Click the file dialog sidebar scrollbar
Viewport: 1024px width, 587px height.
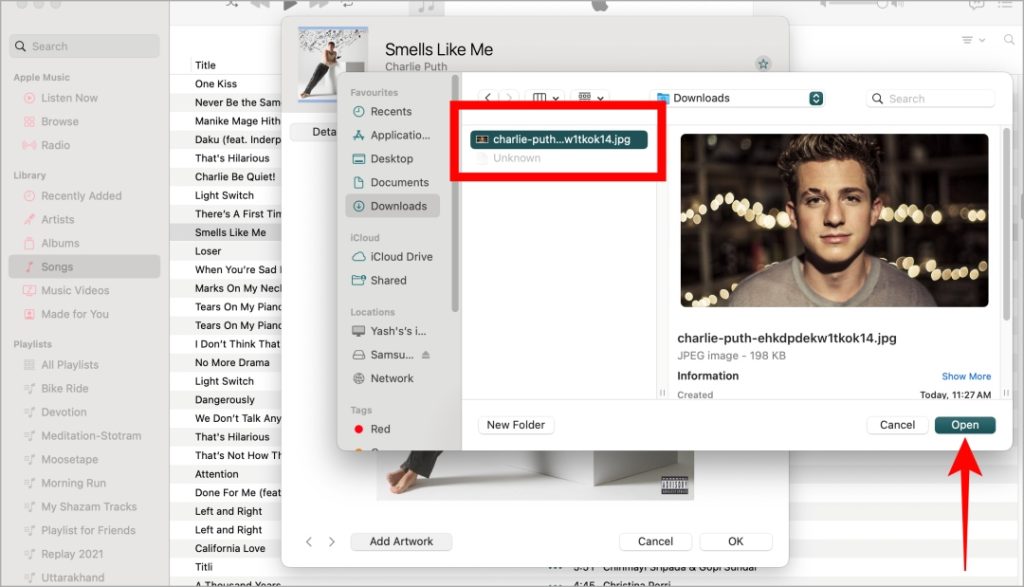[x=455, y=194]
